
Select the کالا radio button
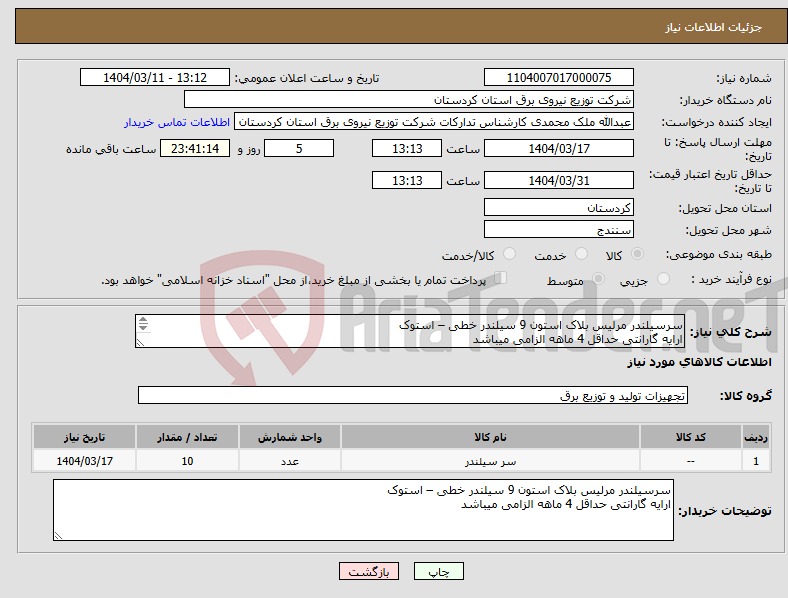pos(637,254)
